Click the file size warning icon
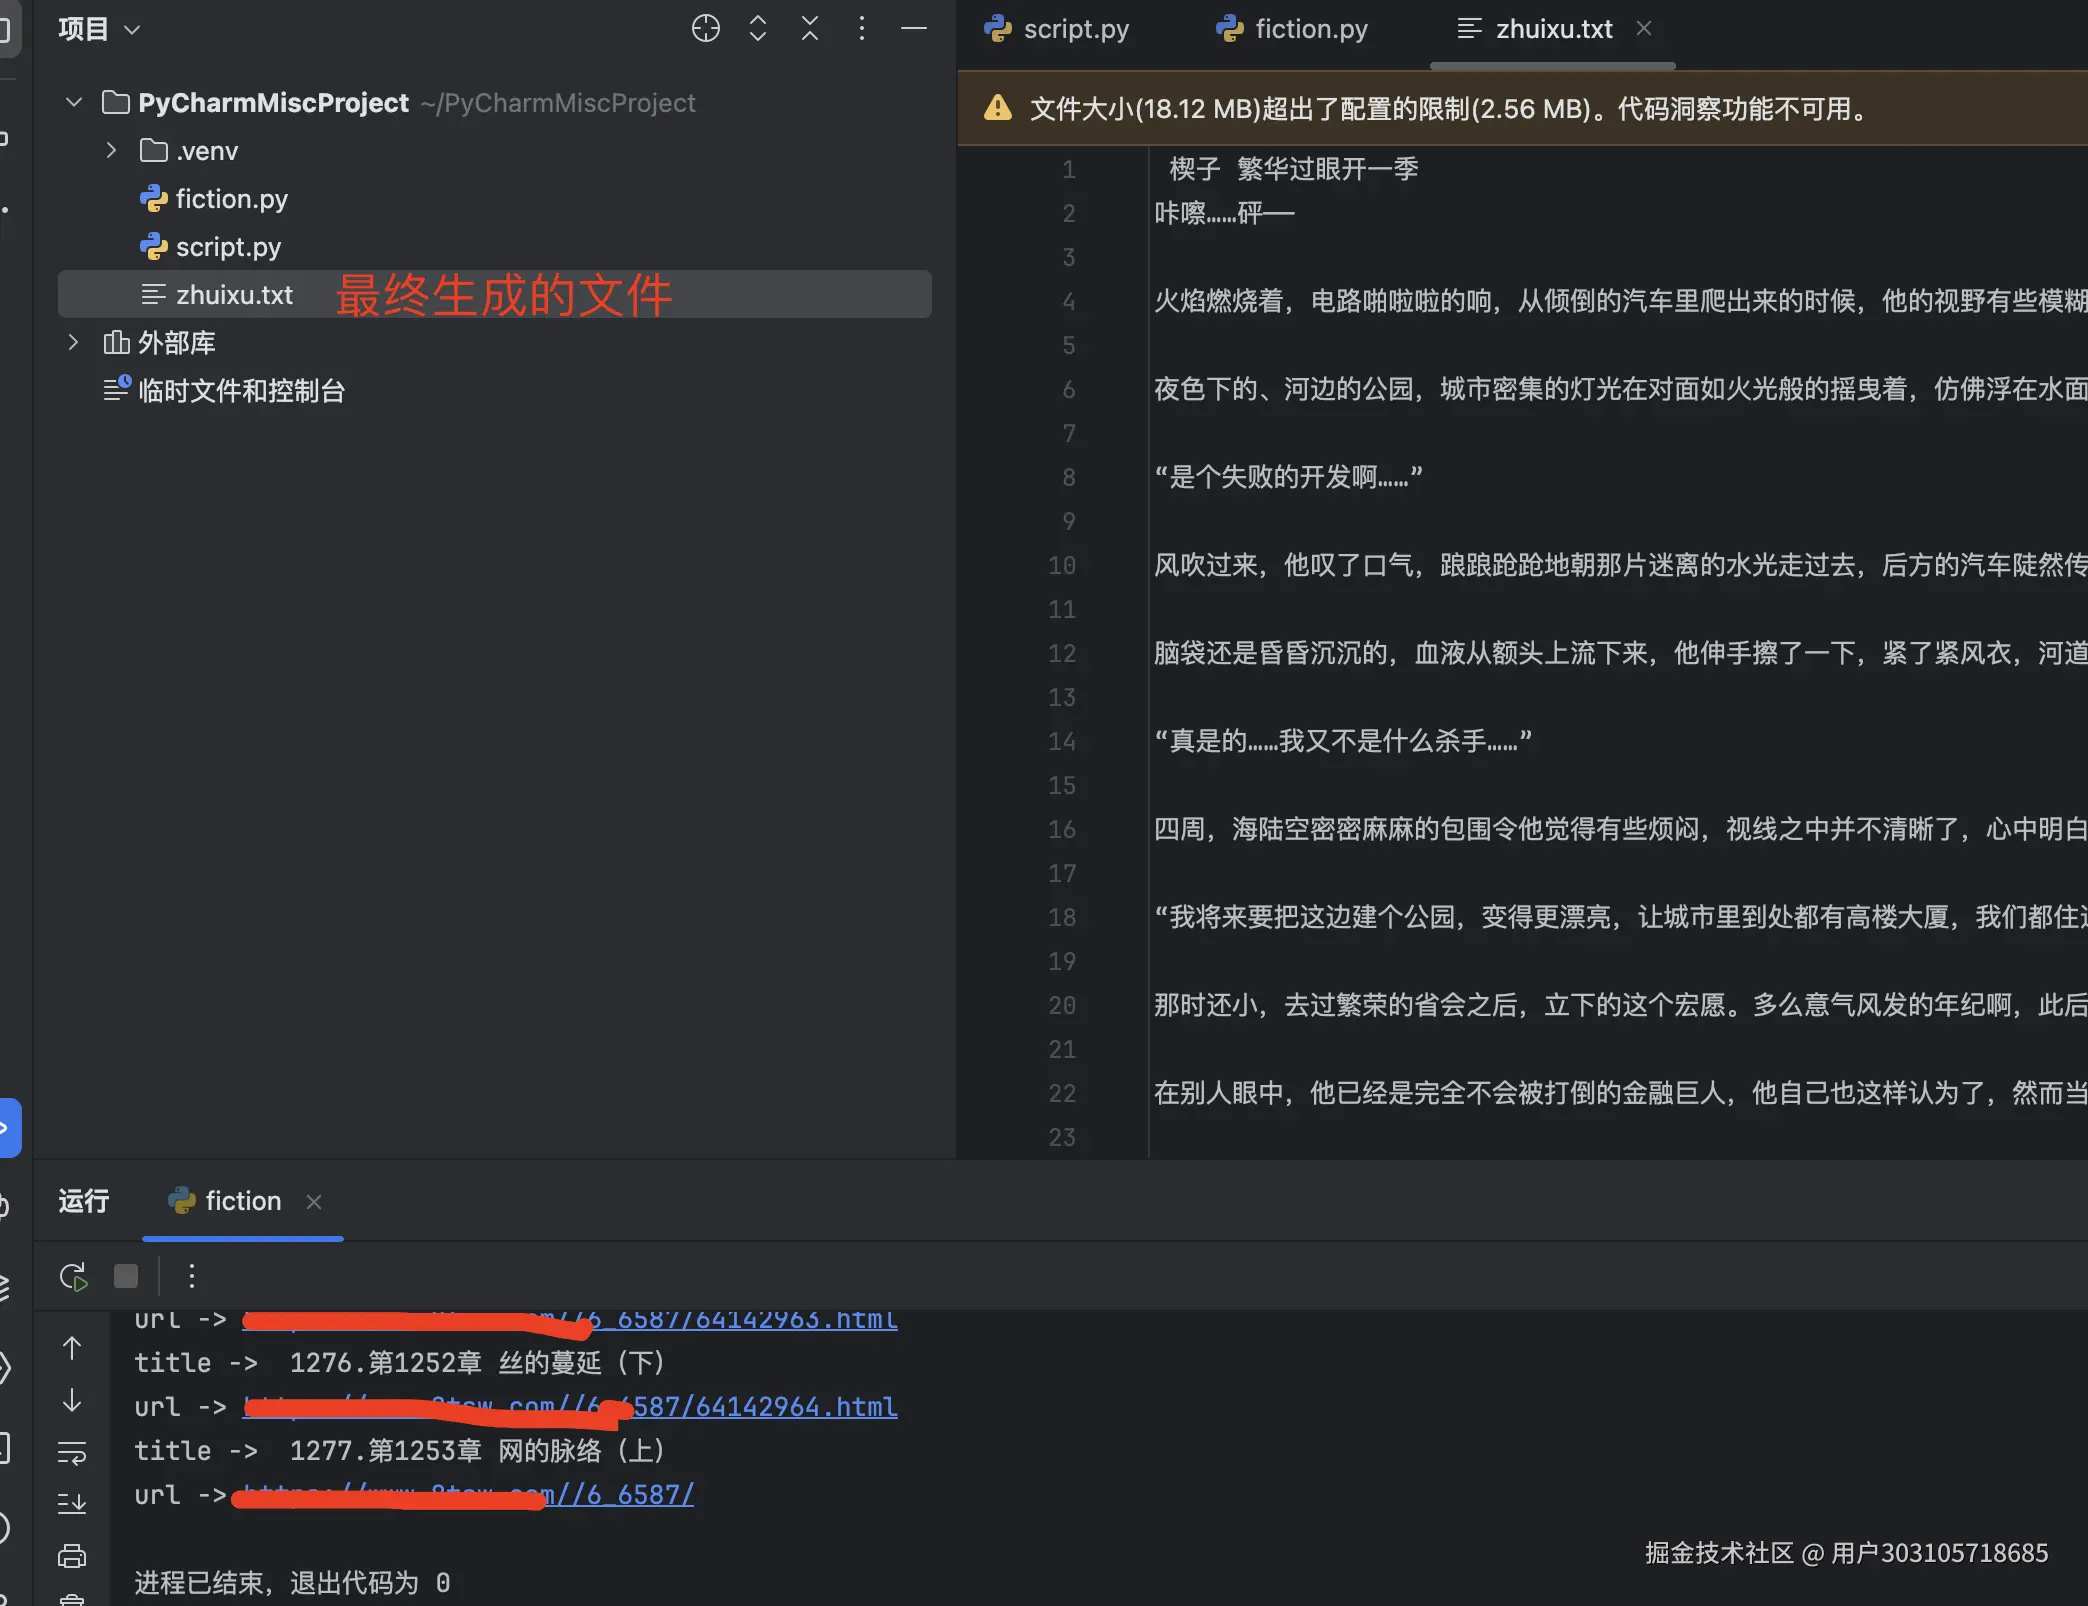This screenshot has width=2088, height=1606. [x=997, y=107]
